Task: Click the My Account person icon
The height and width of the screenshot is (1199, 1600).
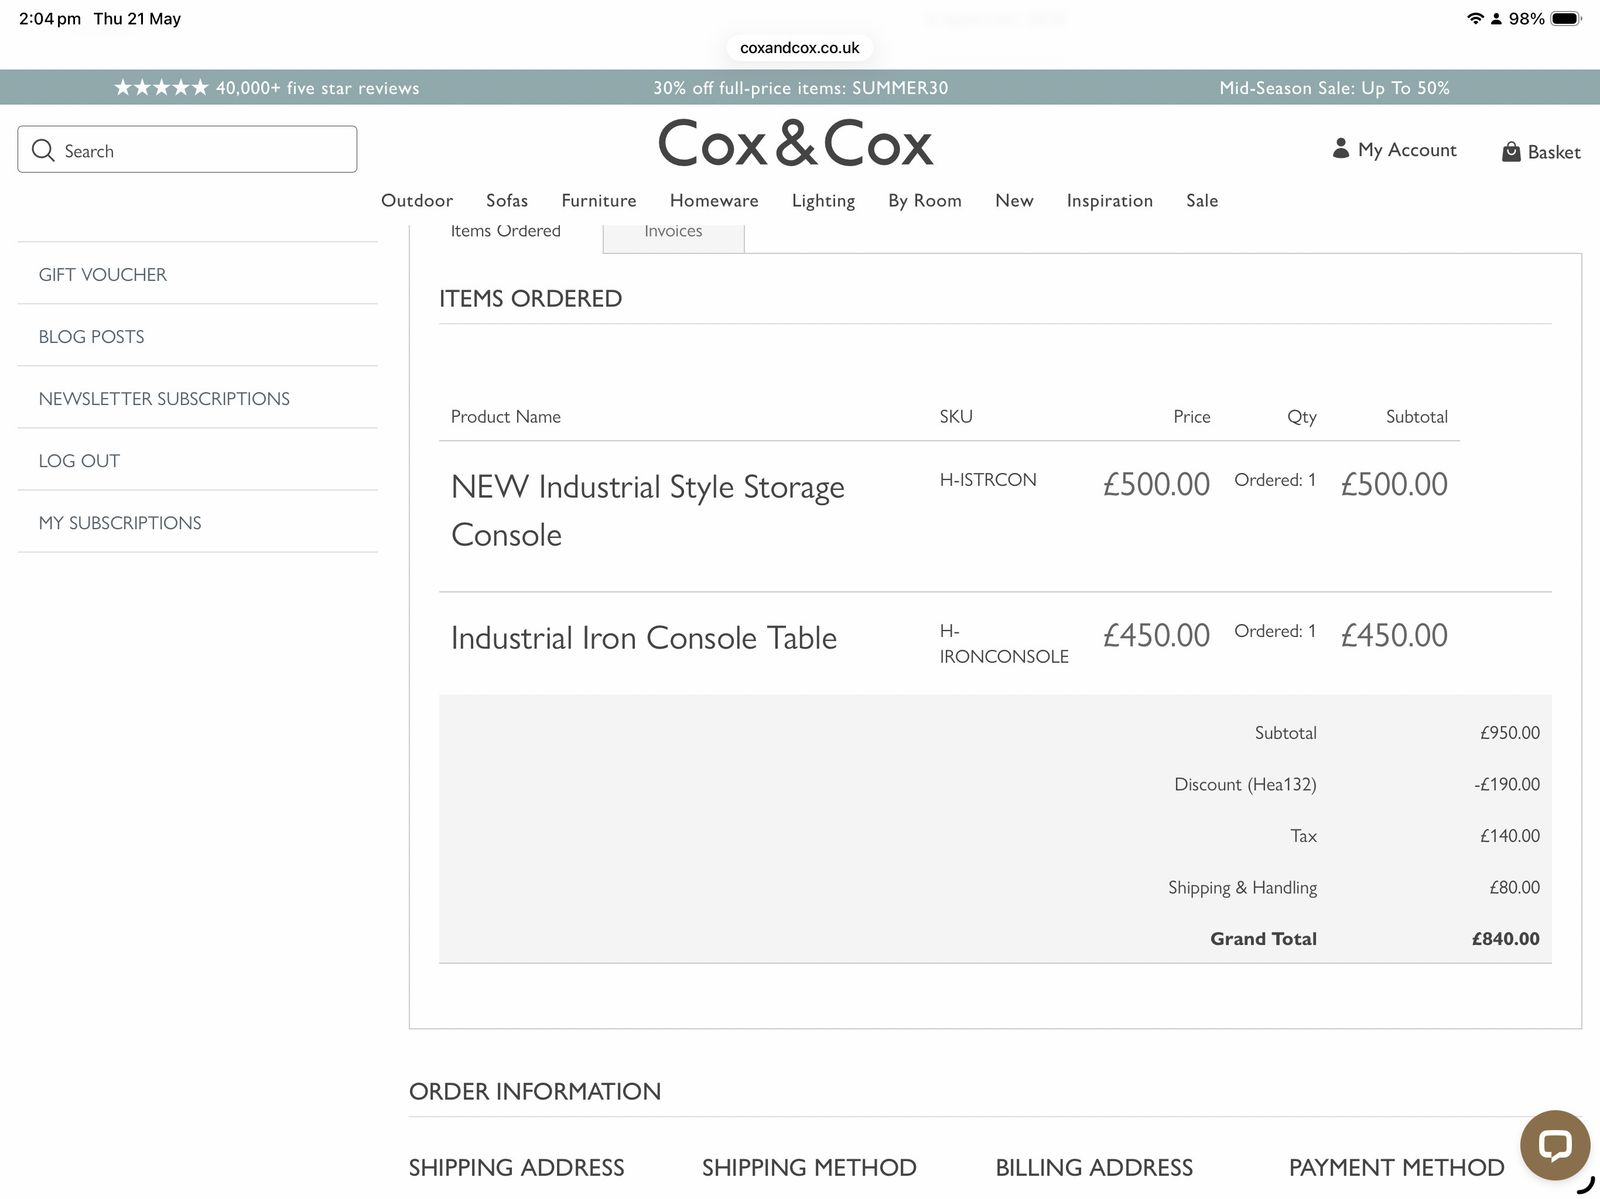Action: click(x=1341, y=149)
